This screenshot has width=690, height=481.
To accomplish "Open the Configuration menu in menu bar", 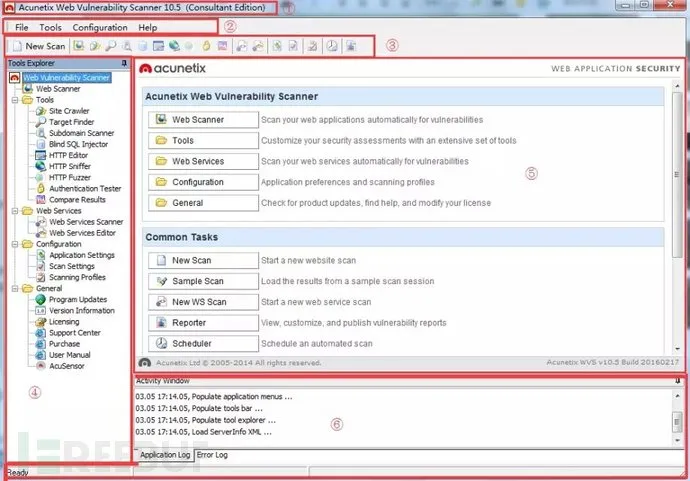I will [100, 27].
